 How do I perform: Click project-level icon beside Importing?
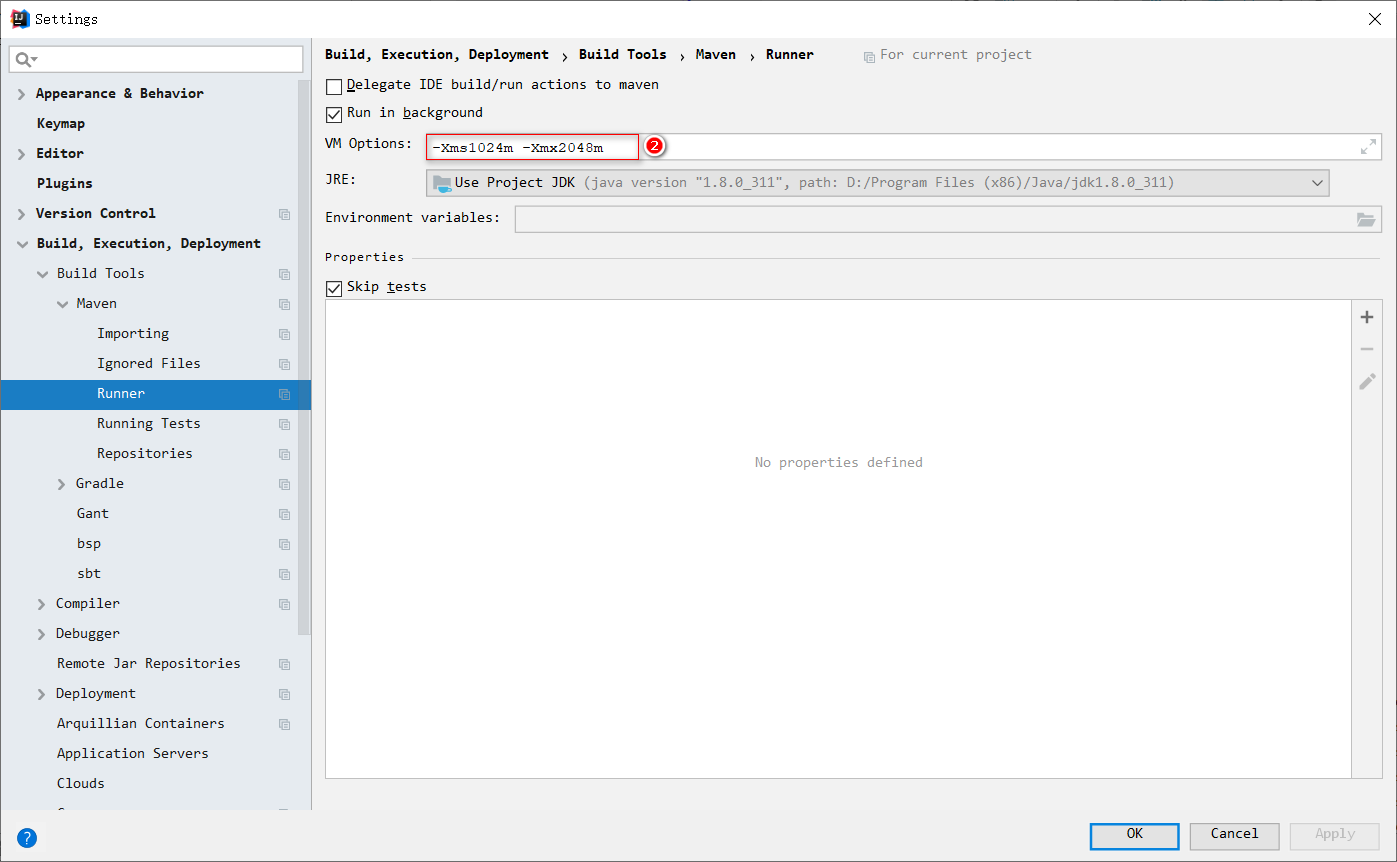285,334
